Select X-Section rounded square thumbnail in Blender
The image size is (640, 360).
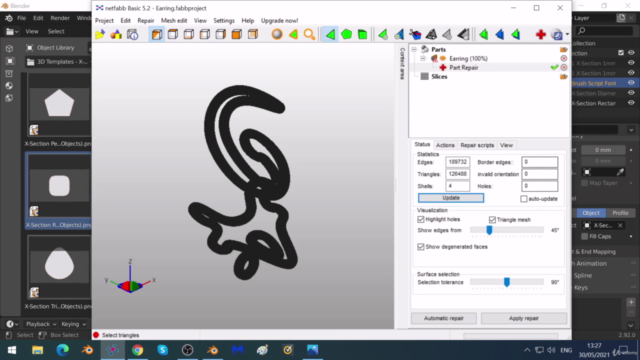pyautogui.click(x=59, y=186)
